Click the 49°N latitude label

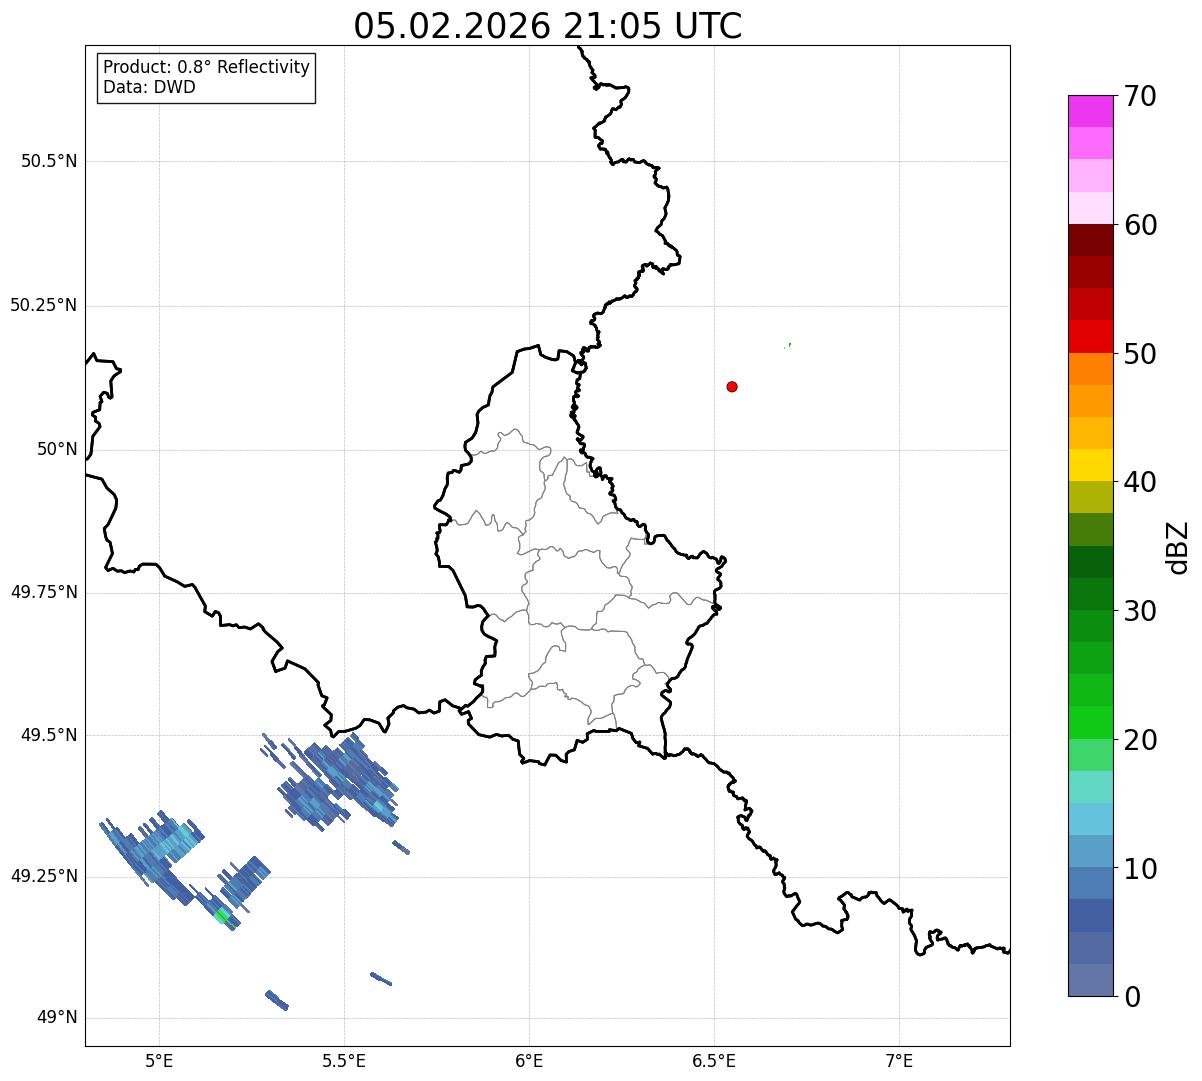pos(57,1018)
